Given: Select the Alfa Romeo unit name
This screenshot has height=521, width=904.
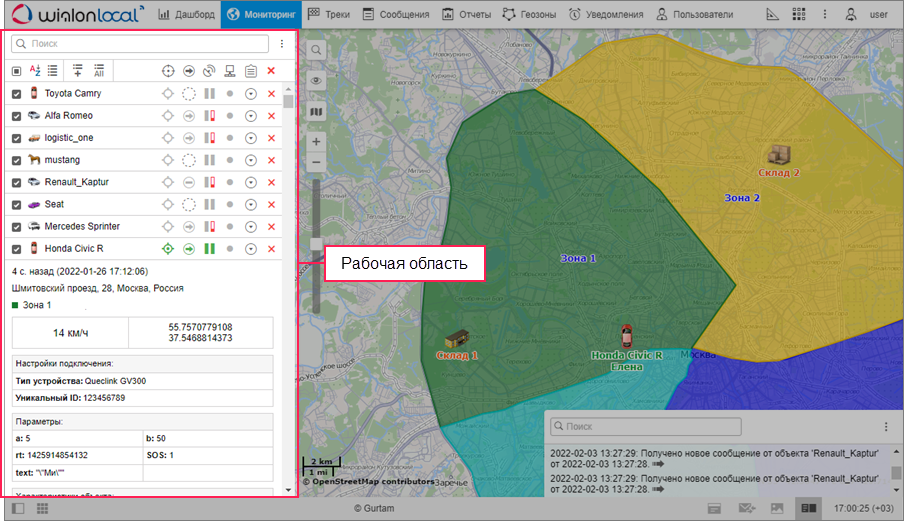Looking at the screenshot, I should click(x=69, y=115).
